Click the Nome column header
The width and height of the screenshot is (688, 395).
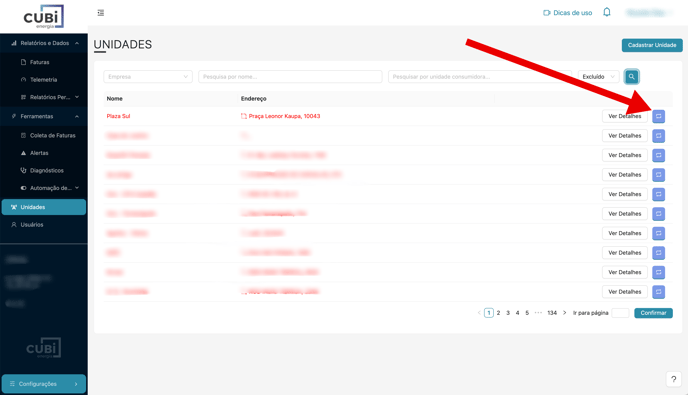pos(115,99)
